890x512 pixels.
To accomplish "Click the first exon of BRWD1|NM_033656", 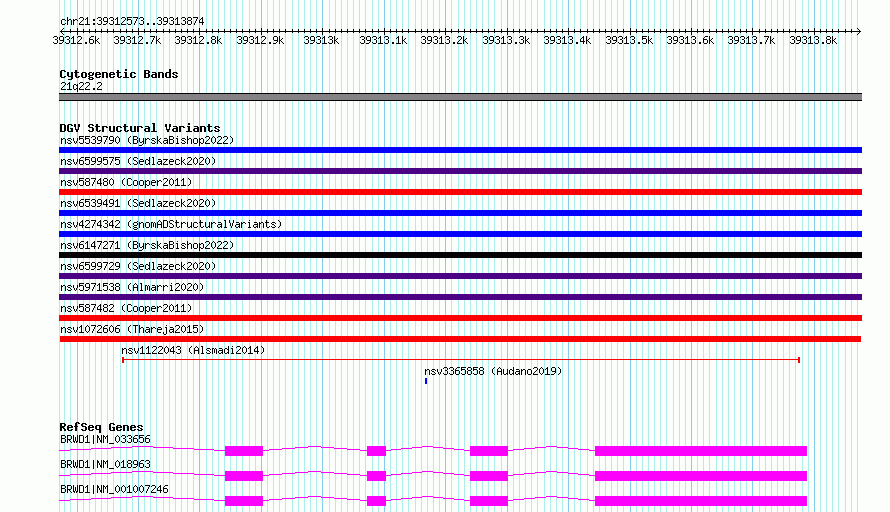I will tap(244, 451).
